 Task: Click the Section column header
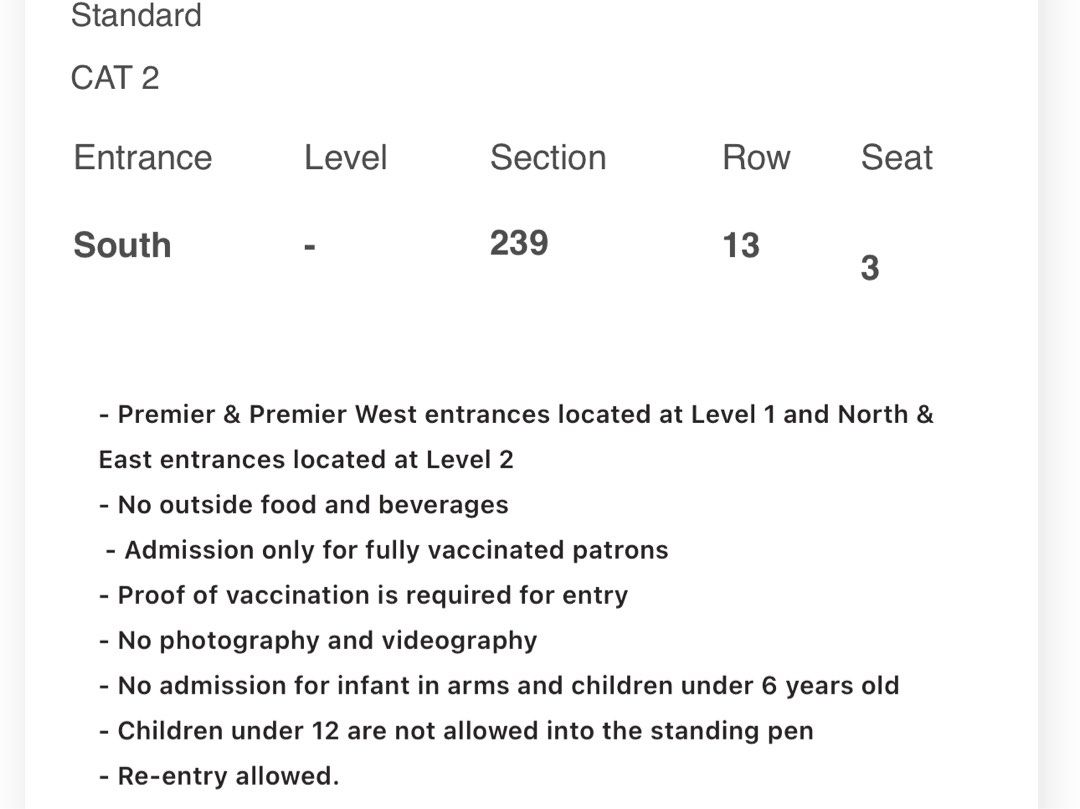[x=548, y=157]
